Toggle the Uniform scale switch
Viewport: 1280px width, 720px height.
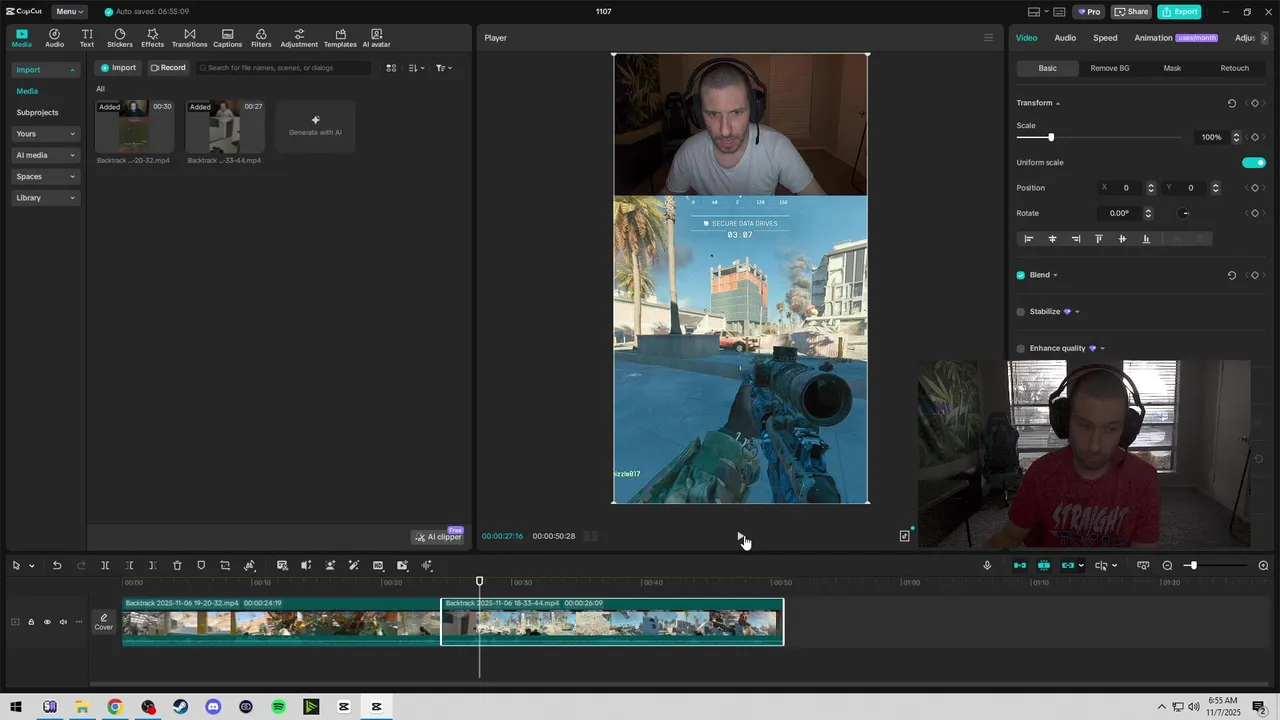tap(1254, 163)
